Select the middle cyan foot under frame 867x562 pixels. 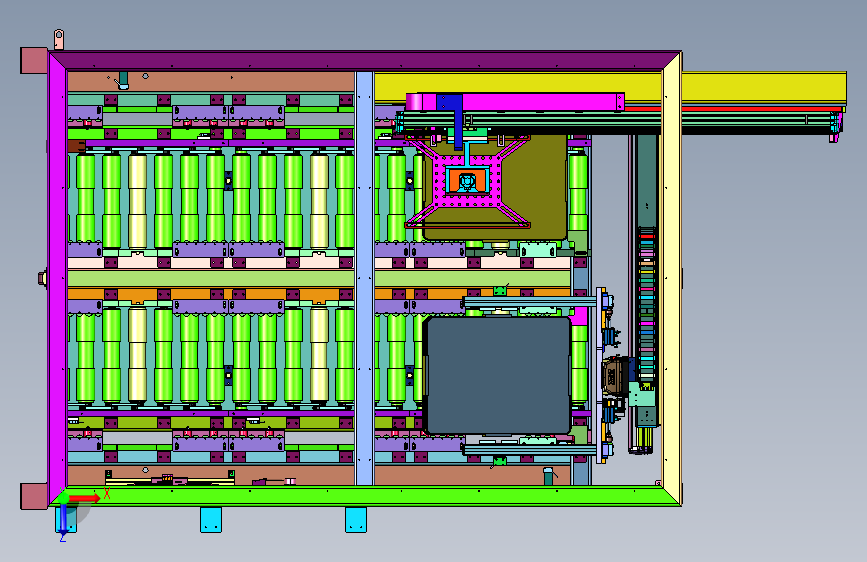click(x=211, y=519)
